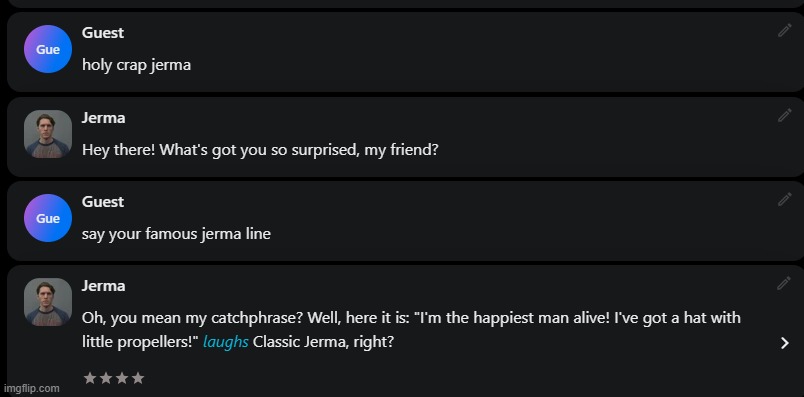Screen dimensions: 804x397
Task: Click the pencil icon on Jerma's "Hey there!" reply
Action: tap(785, 115)
